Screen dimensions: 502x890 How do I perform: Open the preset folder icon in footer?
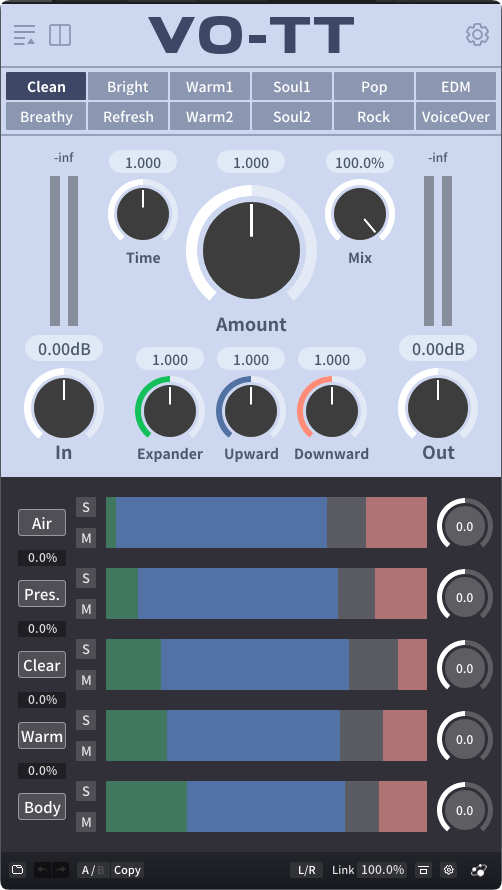point(18,870)
